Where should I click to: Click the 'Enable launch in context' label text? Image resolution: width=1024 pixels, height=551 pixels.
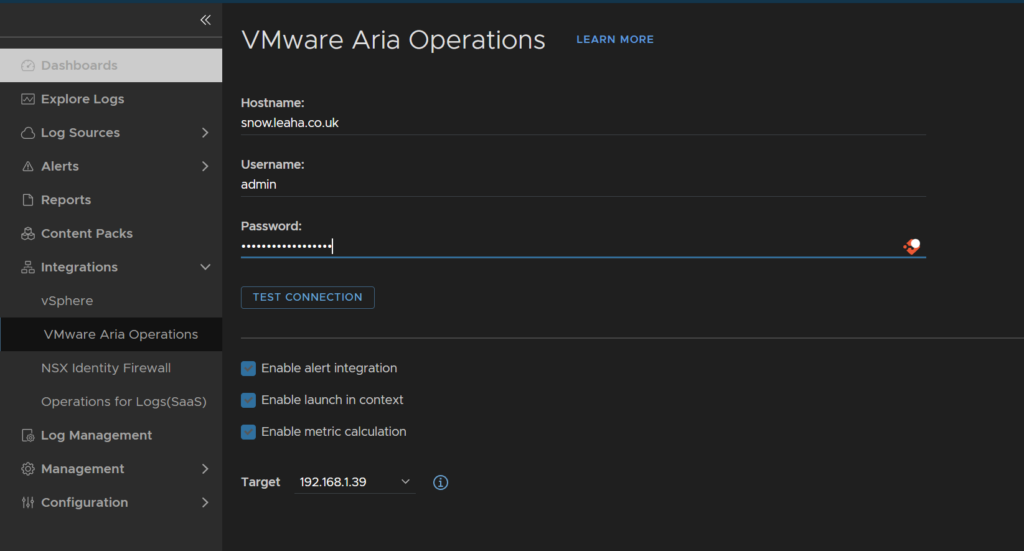tap(332, 400)
